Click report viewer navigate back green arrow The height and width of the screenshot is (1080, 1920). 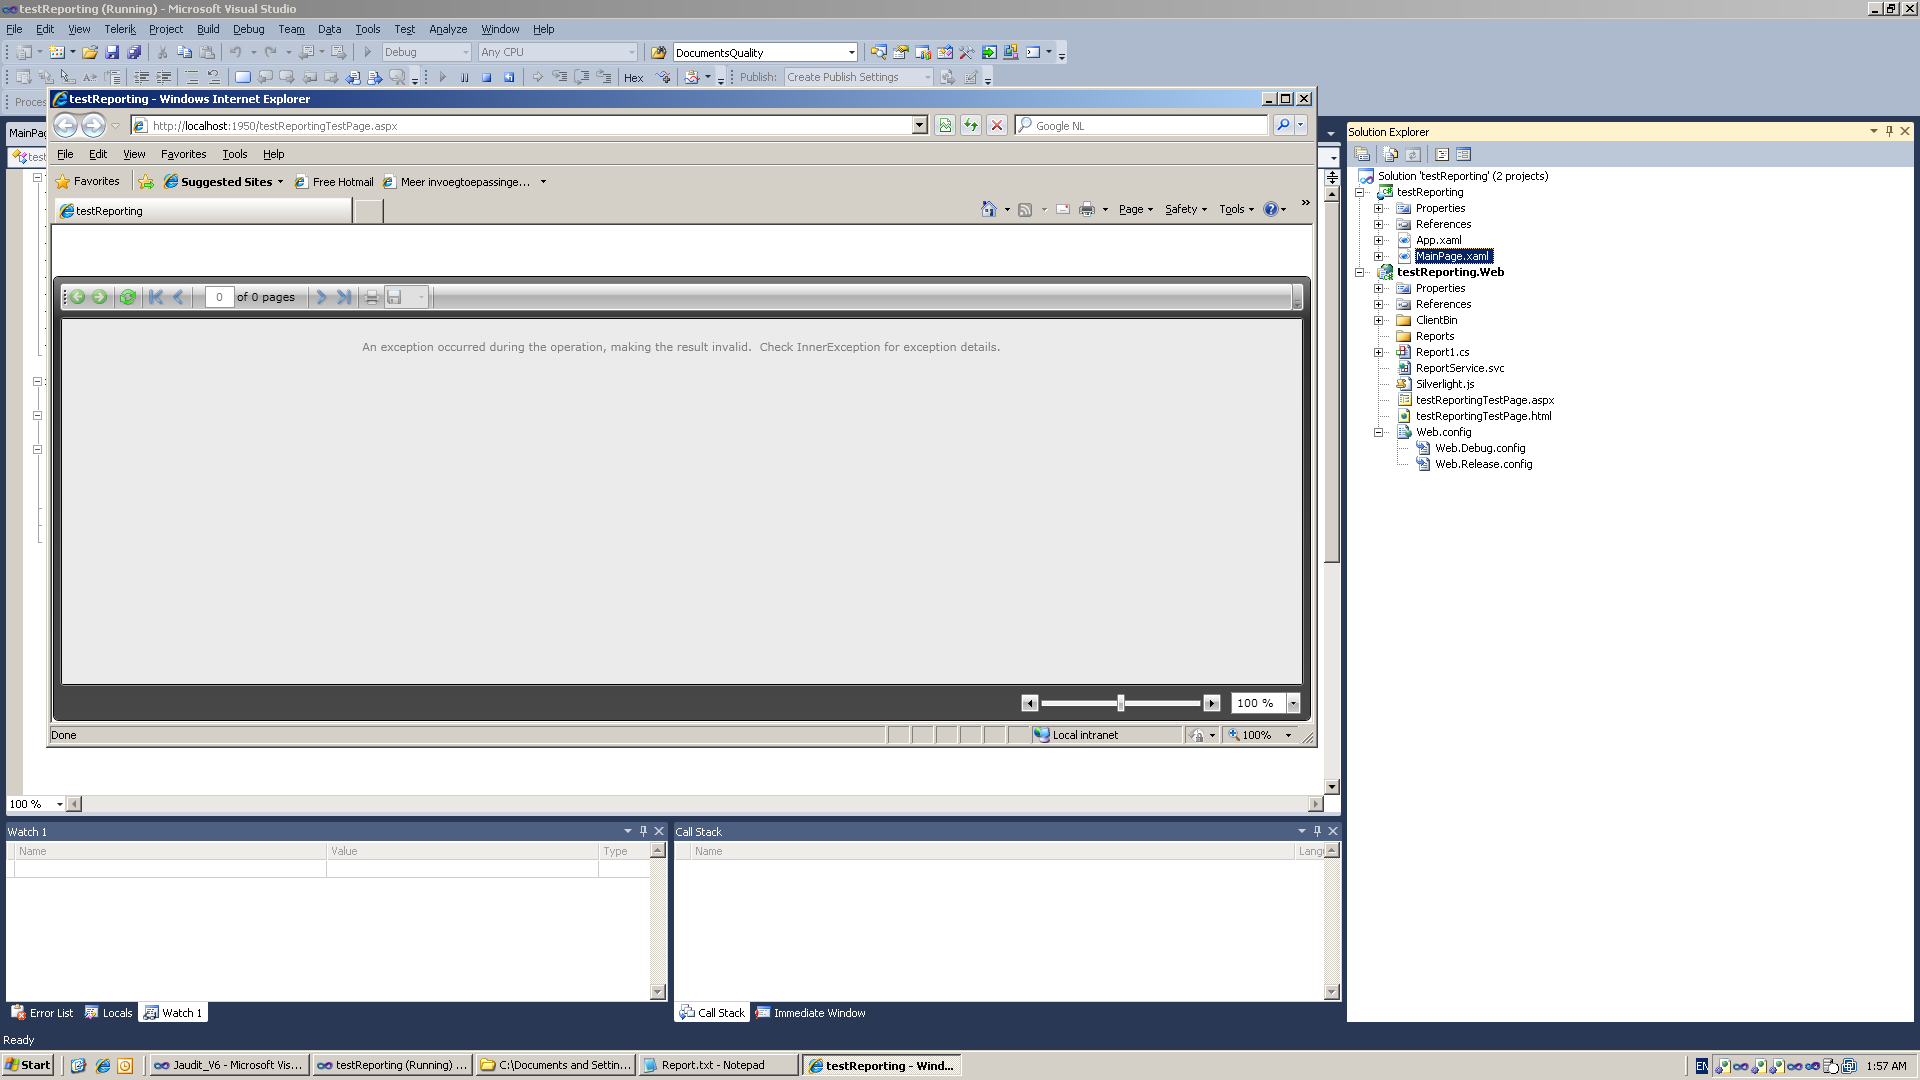77,297
